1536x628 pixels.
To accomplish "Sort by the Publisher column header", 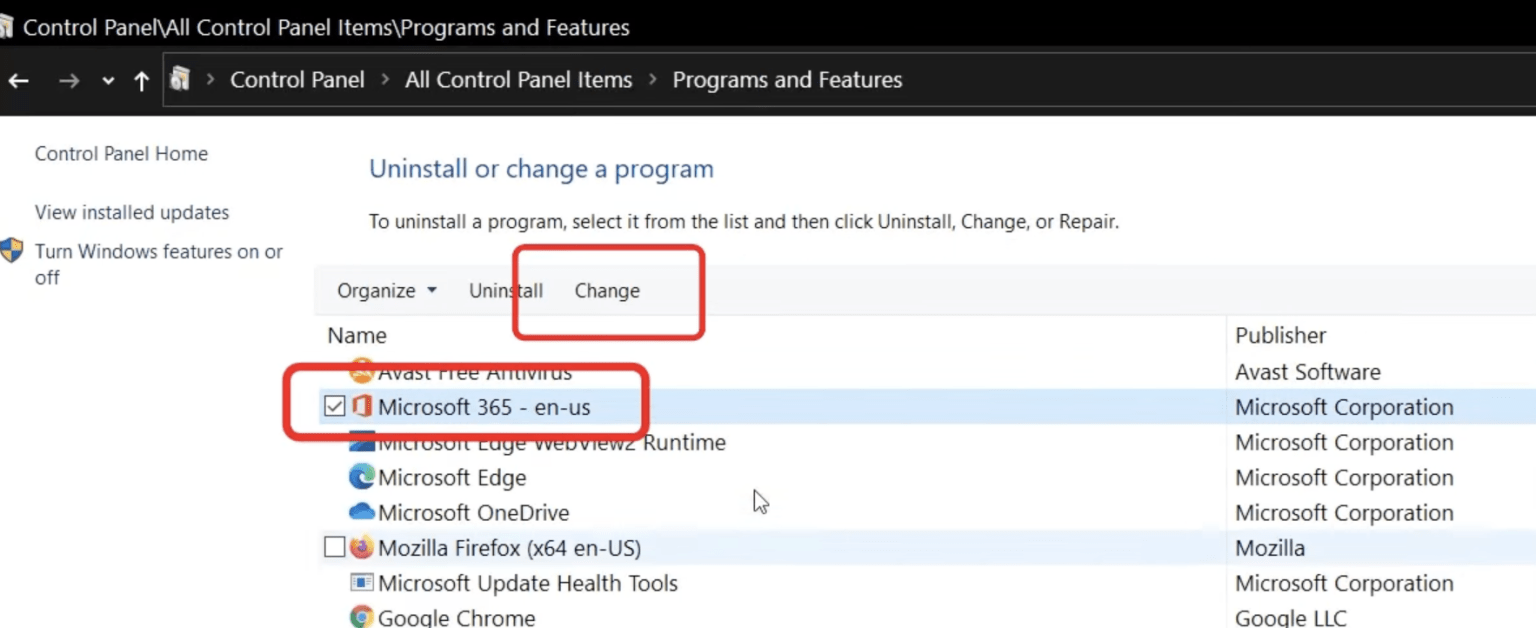I will [x=1281, y=336].
